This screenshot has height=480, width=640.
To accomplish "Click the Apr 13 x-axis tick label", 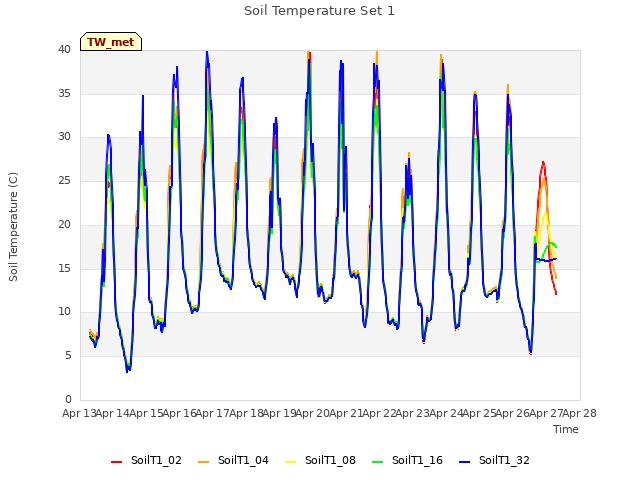I will tap(79, 413).
